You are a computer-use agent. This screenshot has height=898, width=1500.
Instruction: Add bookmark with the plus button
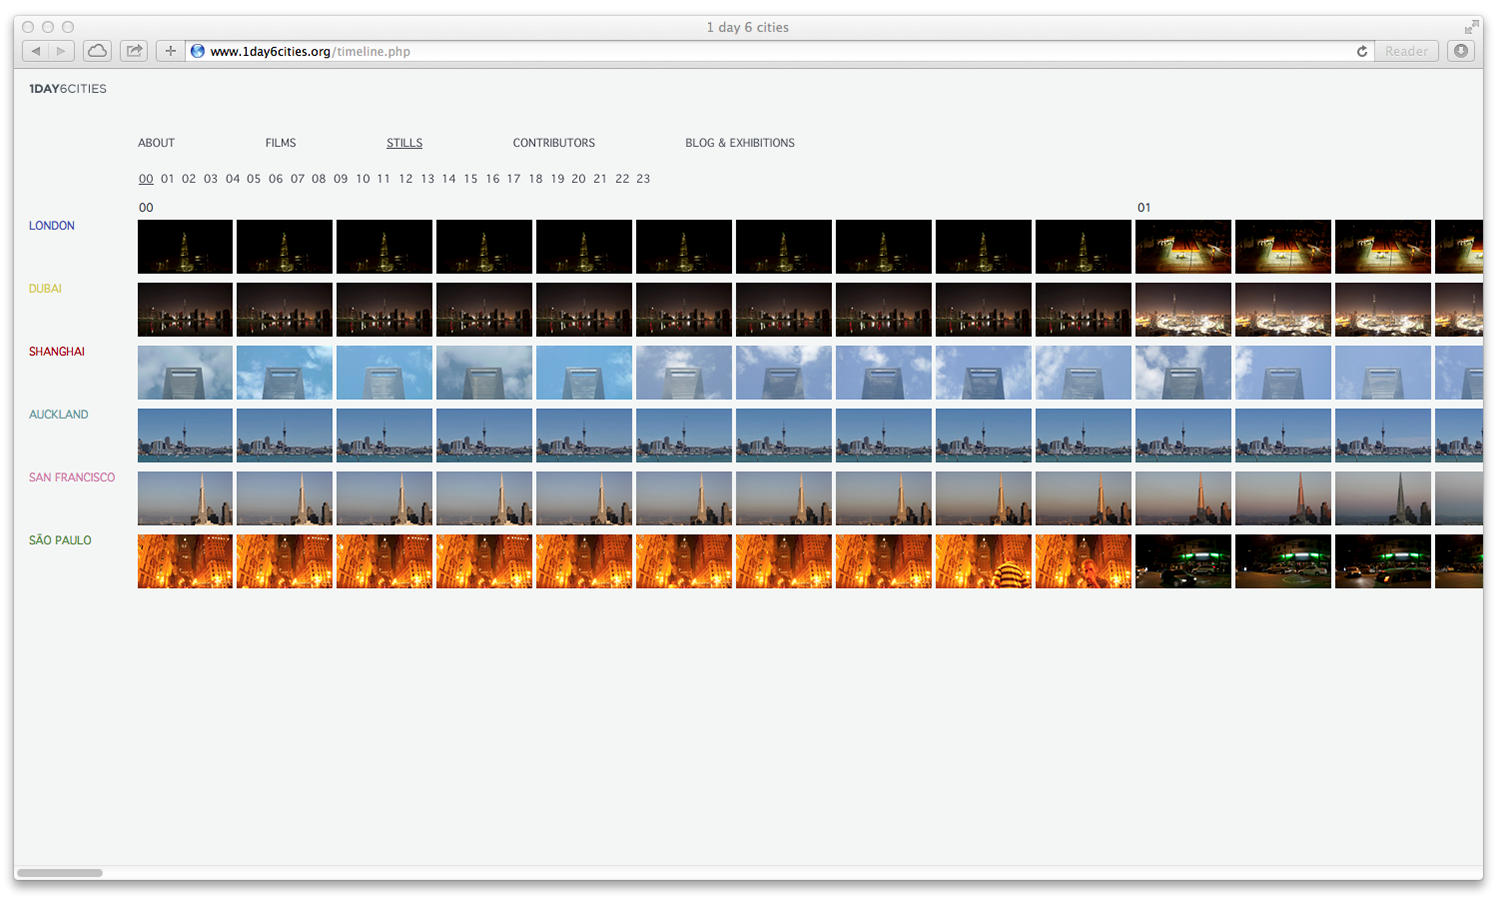[x=170, y=51]
